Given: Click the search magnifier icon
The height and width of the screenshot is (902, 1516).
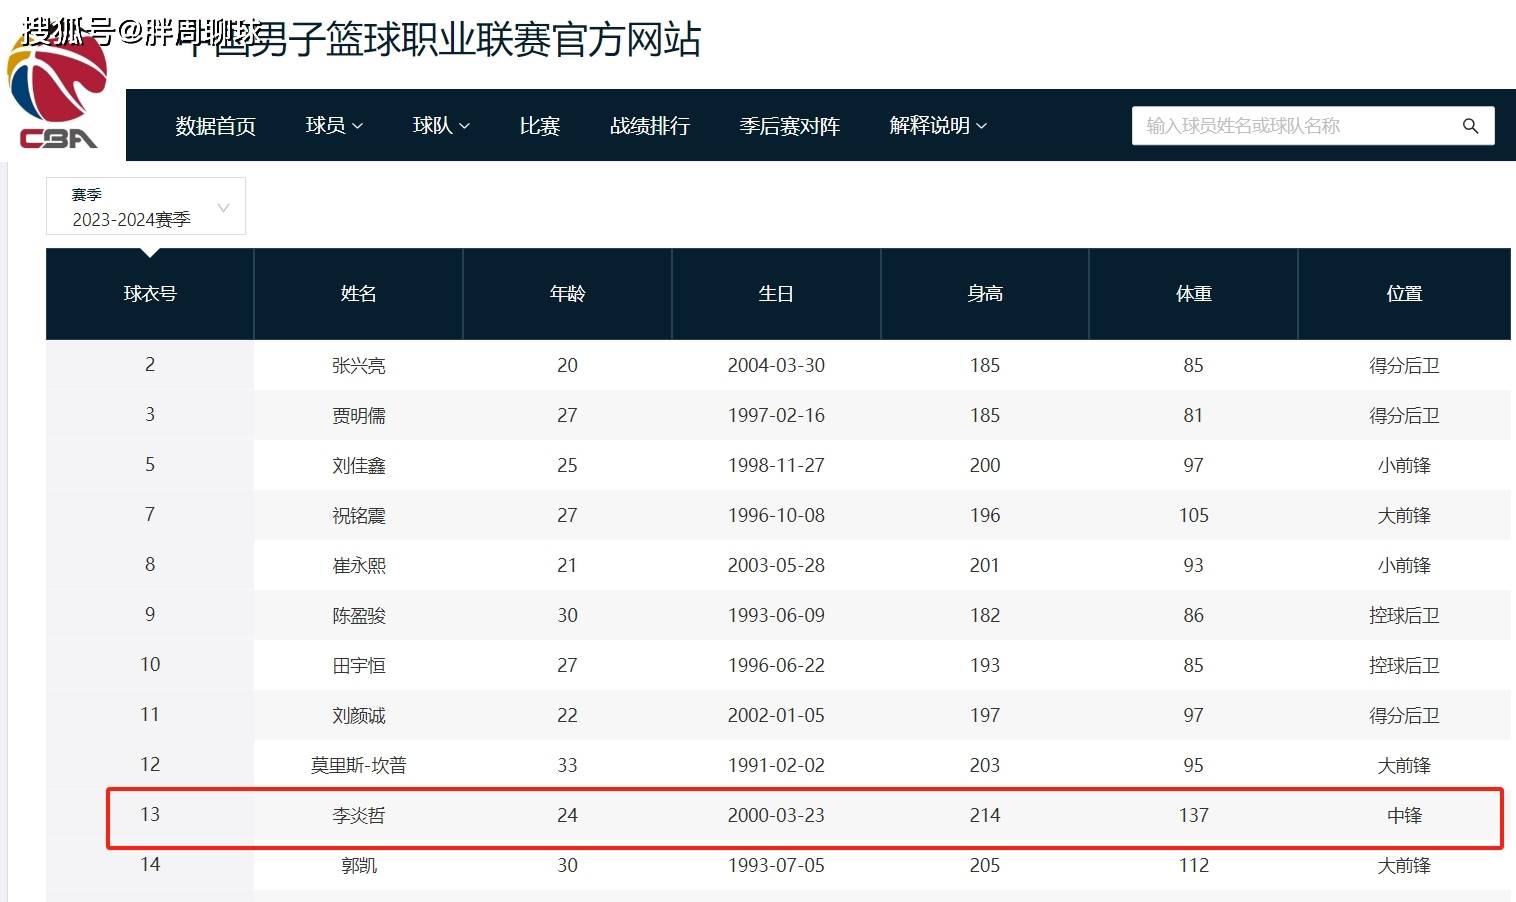Looking at the screenshot, I should point(1470,126).
